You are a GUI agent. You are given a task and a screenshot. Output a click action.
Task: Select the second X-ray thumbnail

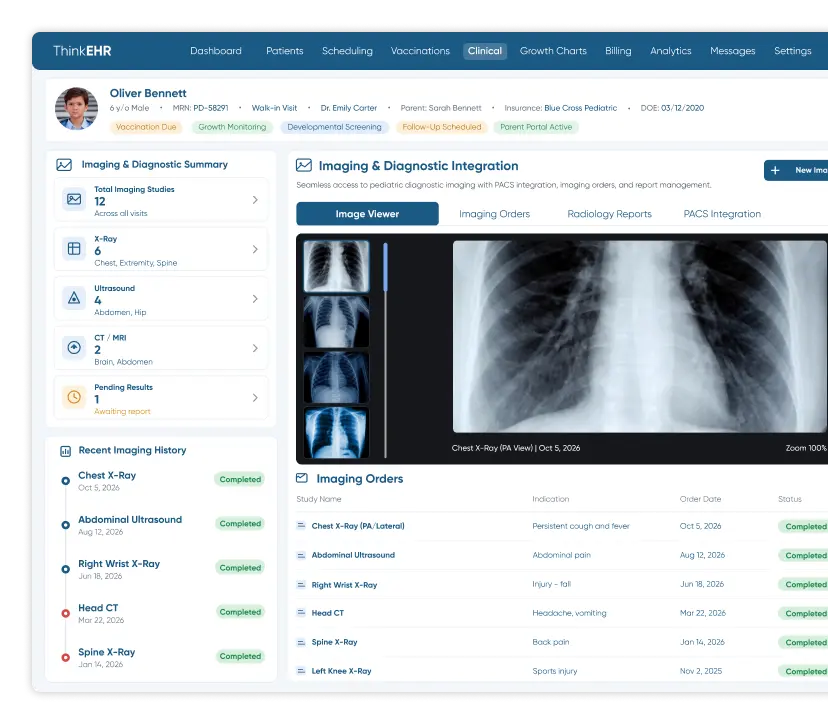pyautogui.click(x=336, y=322)
